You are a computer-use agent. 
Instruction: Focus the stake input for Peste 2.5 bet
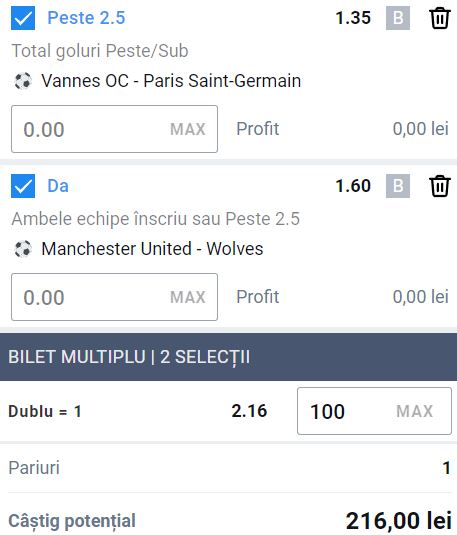(114, 129)
